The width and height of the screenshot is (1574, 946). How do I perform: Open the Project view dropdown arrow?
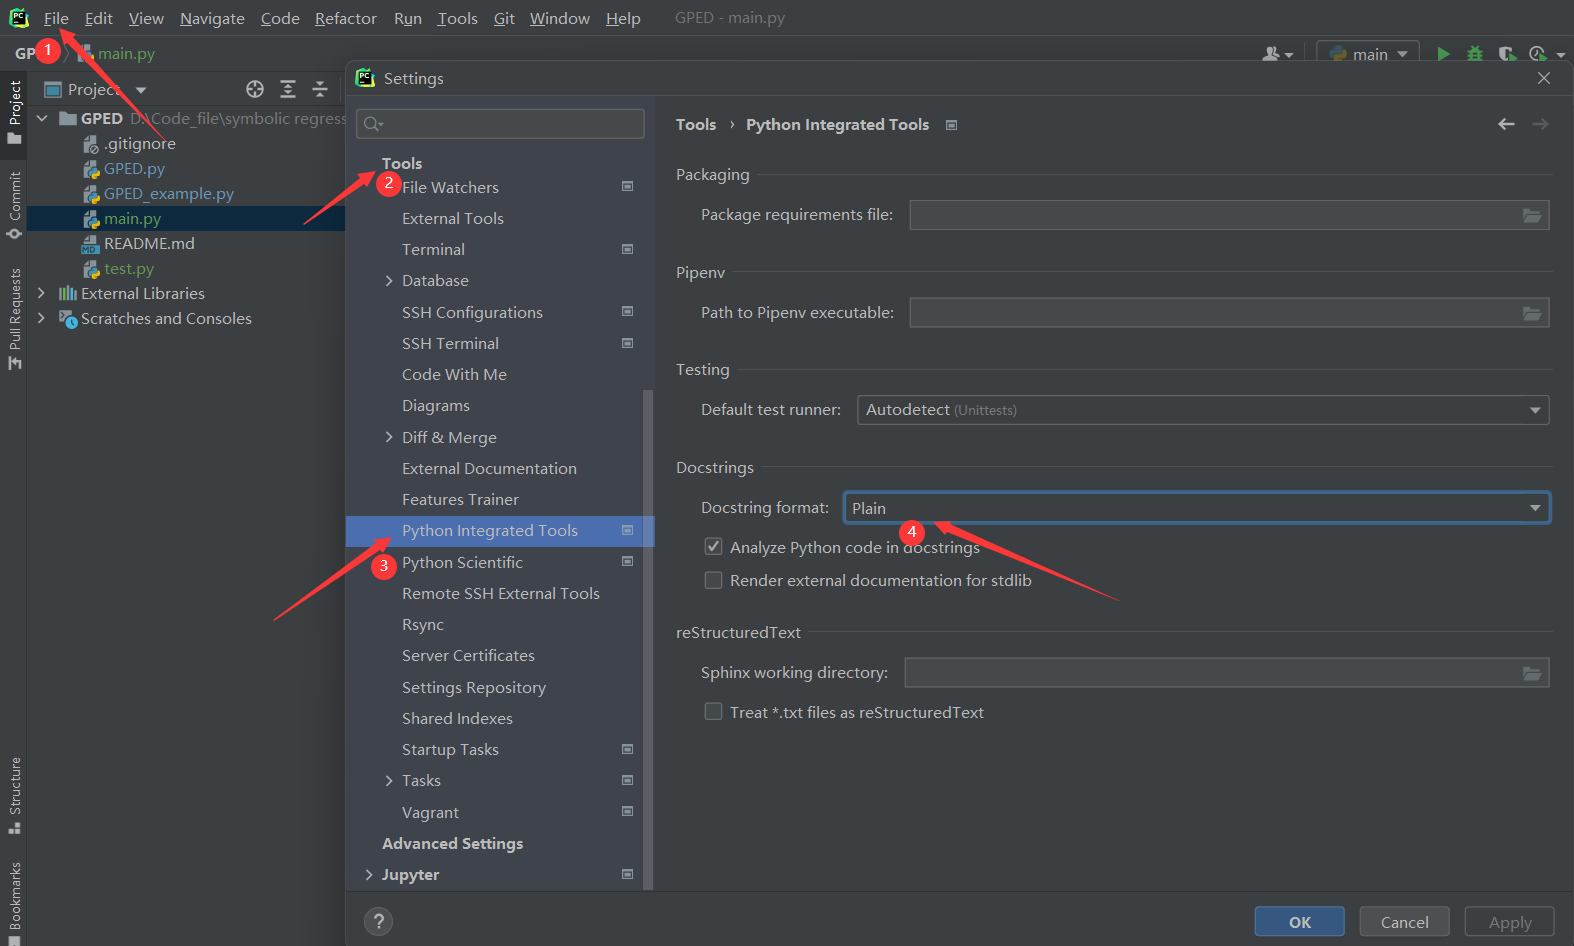(x=140, y=90)
